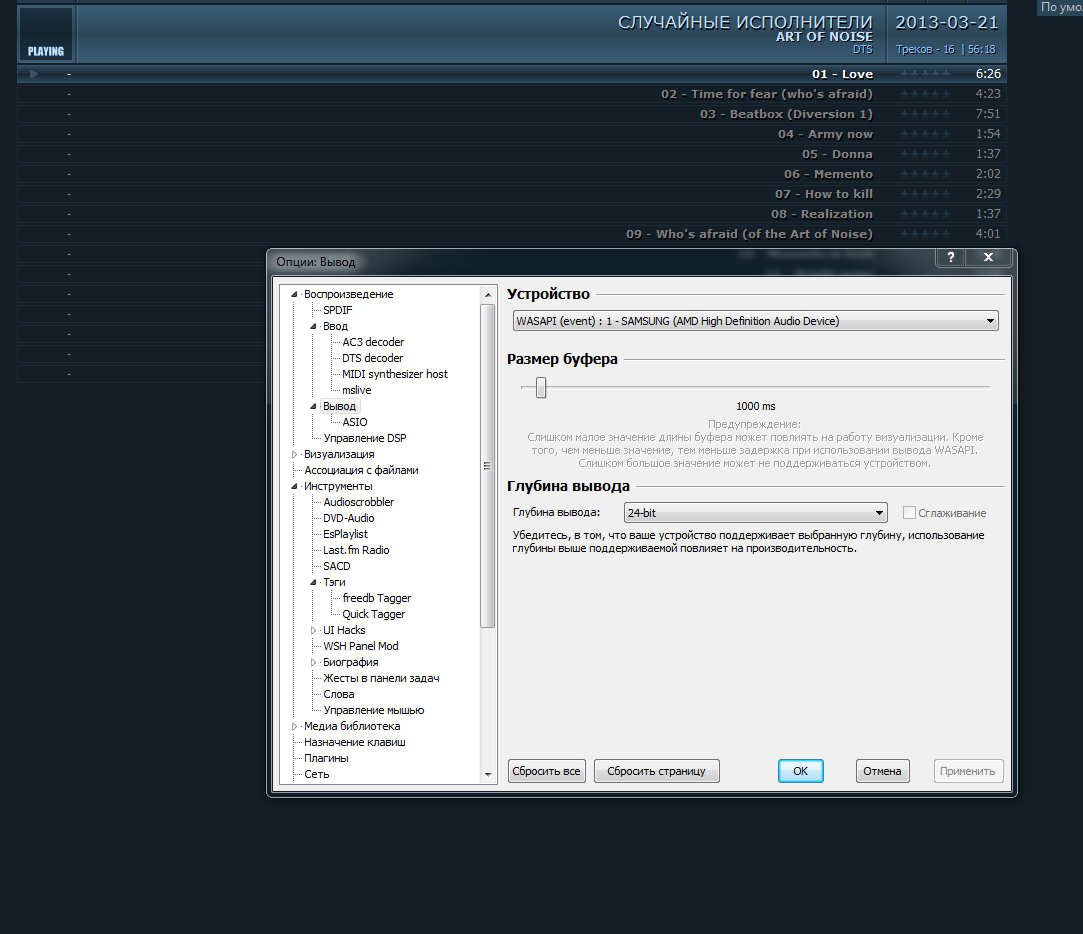Set star rating on track 01 - Love
The height and width of the screenshot is (934, 1083).
(x=923, y=74)
